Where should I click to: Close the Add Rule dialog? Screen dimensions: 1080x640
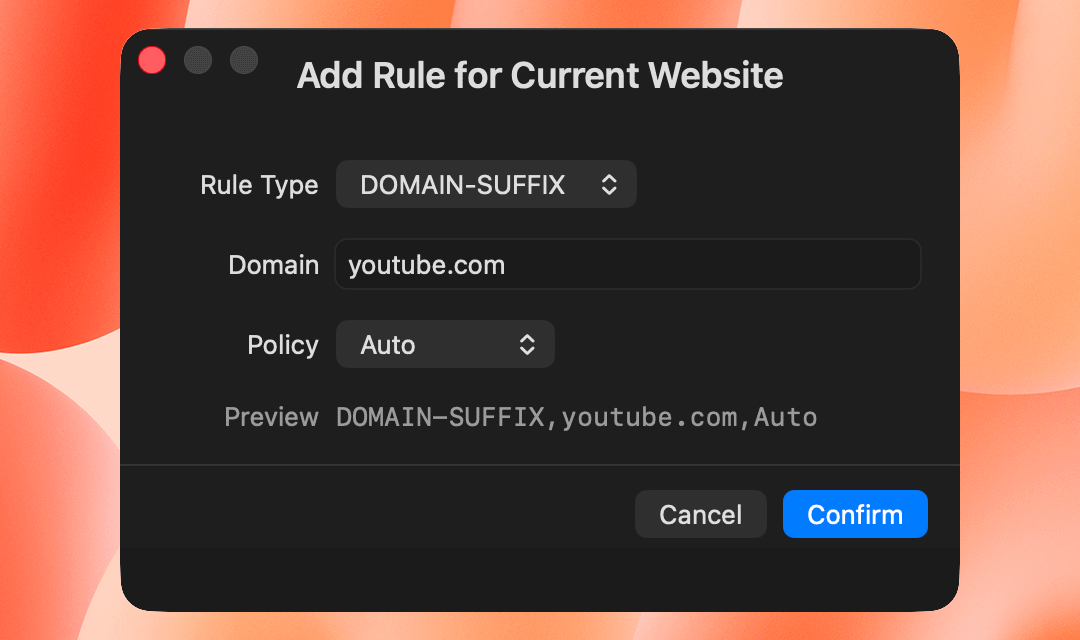click(x=151, y=60)
